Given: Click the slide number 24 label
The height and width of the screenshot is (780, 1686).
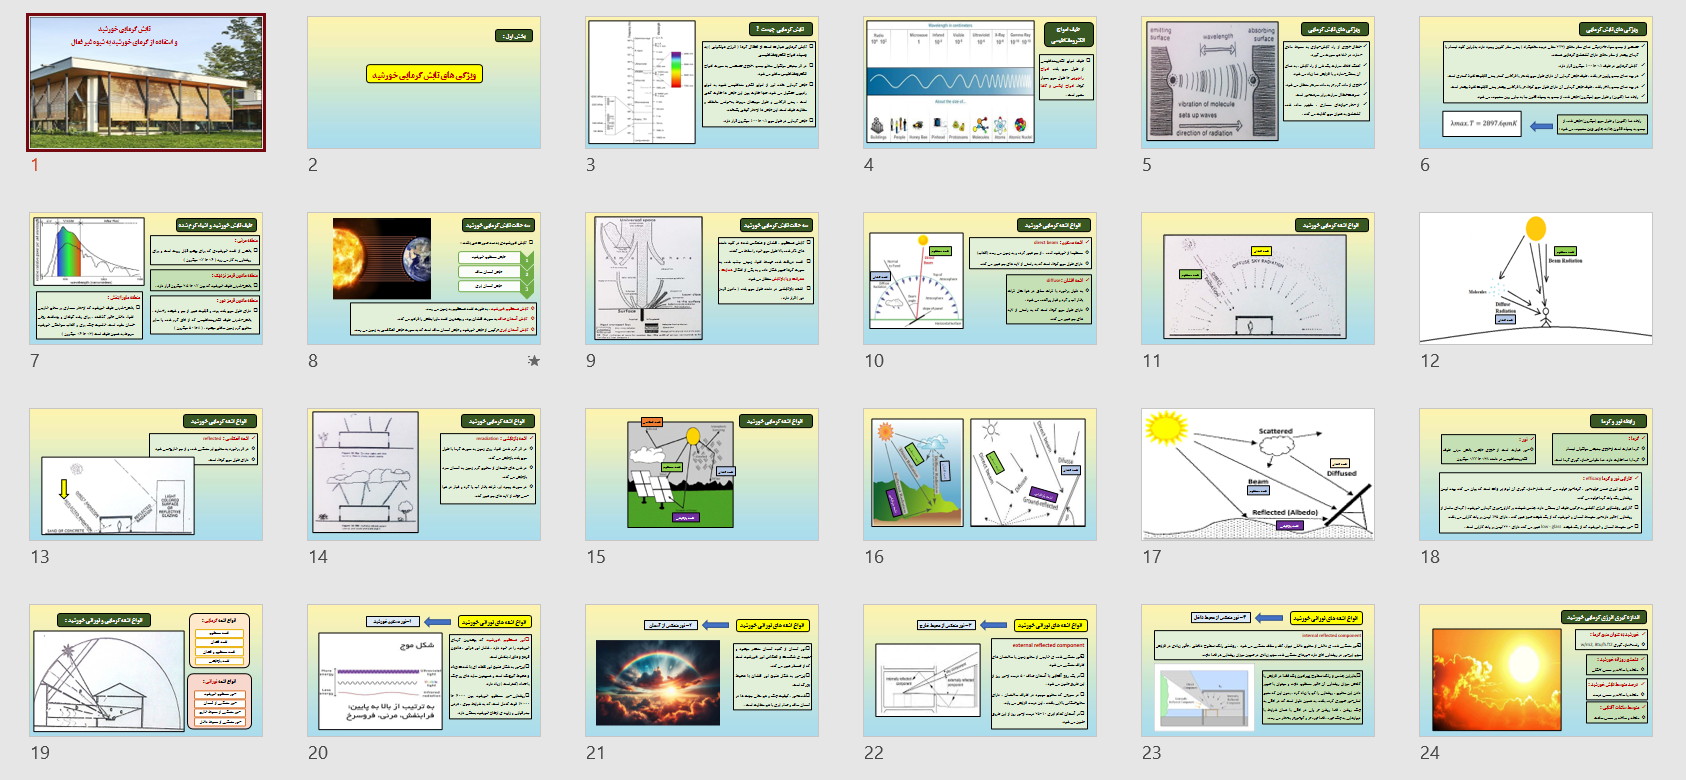Looking at the screenshot, I should coord(1430,753).
